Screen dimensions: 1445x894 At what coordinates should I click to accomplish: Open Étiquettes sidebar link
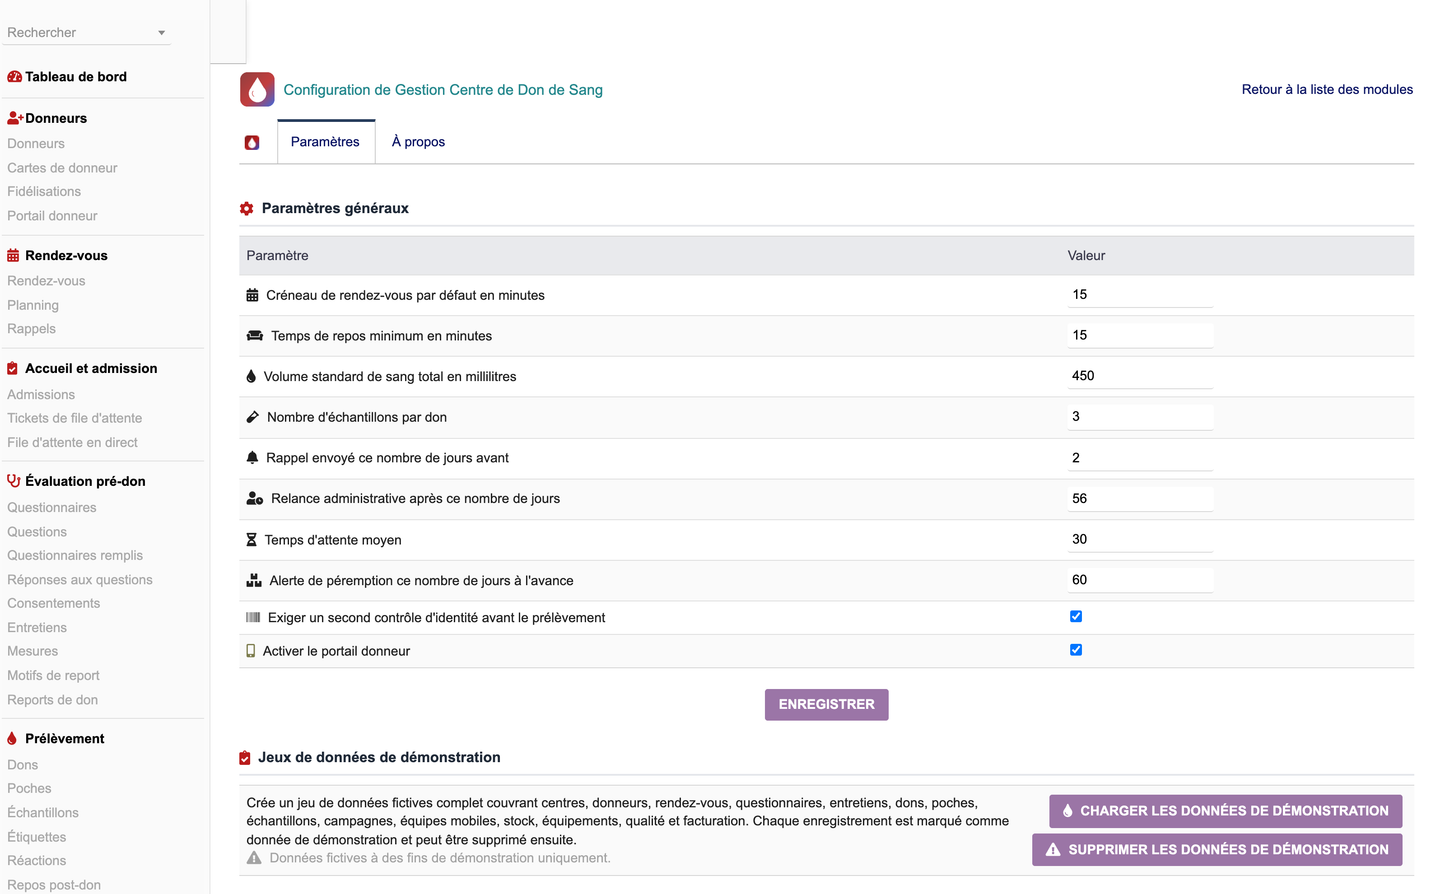pyautogui.click(x=36, y=837)
